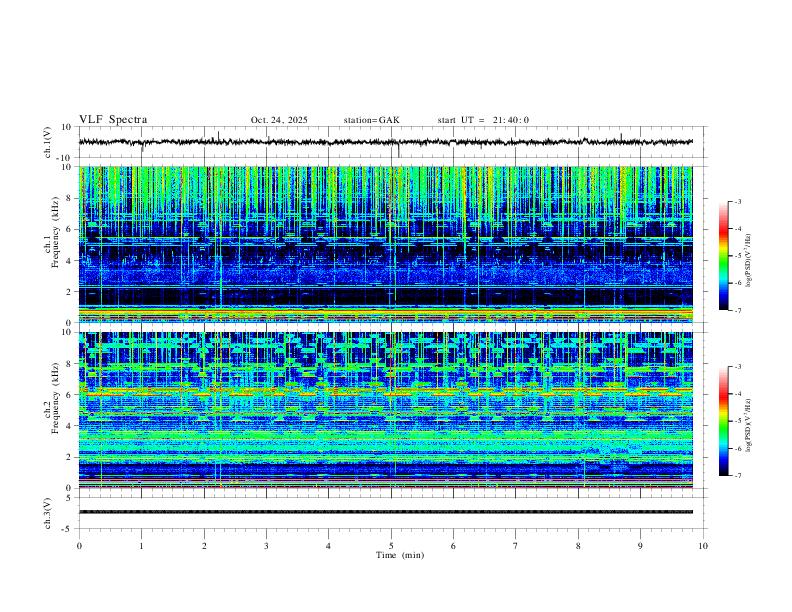Click the color scale bar beside ch.2 spectrogram
Viewport: 792px width, 612px height.
click(723, 421)
